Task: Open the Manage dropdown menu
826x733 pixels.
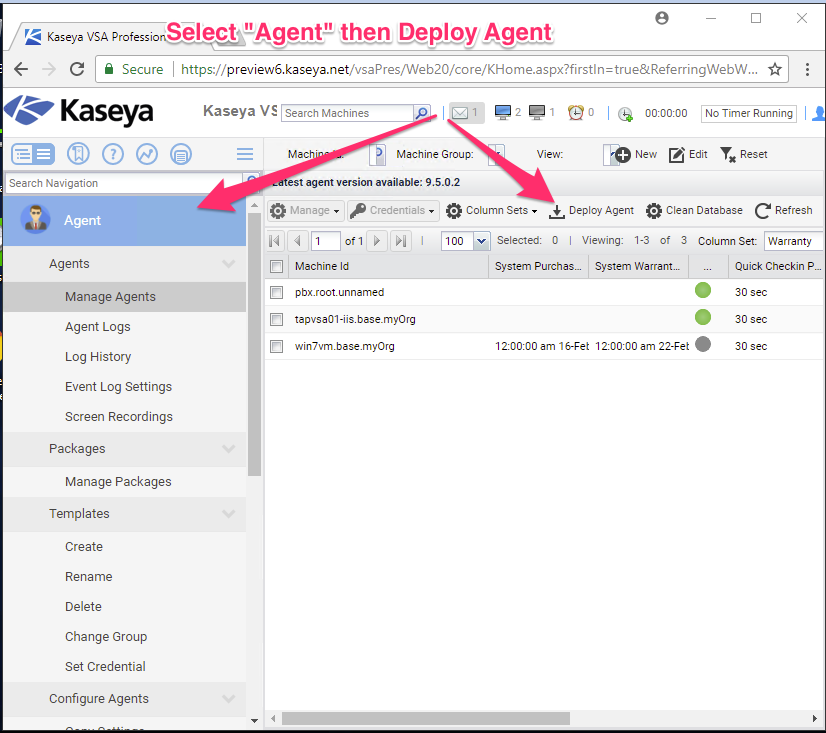Action: click(306, 210)
